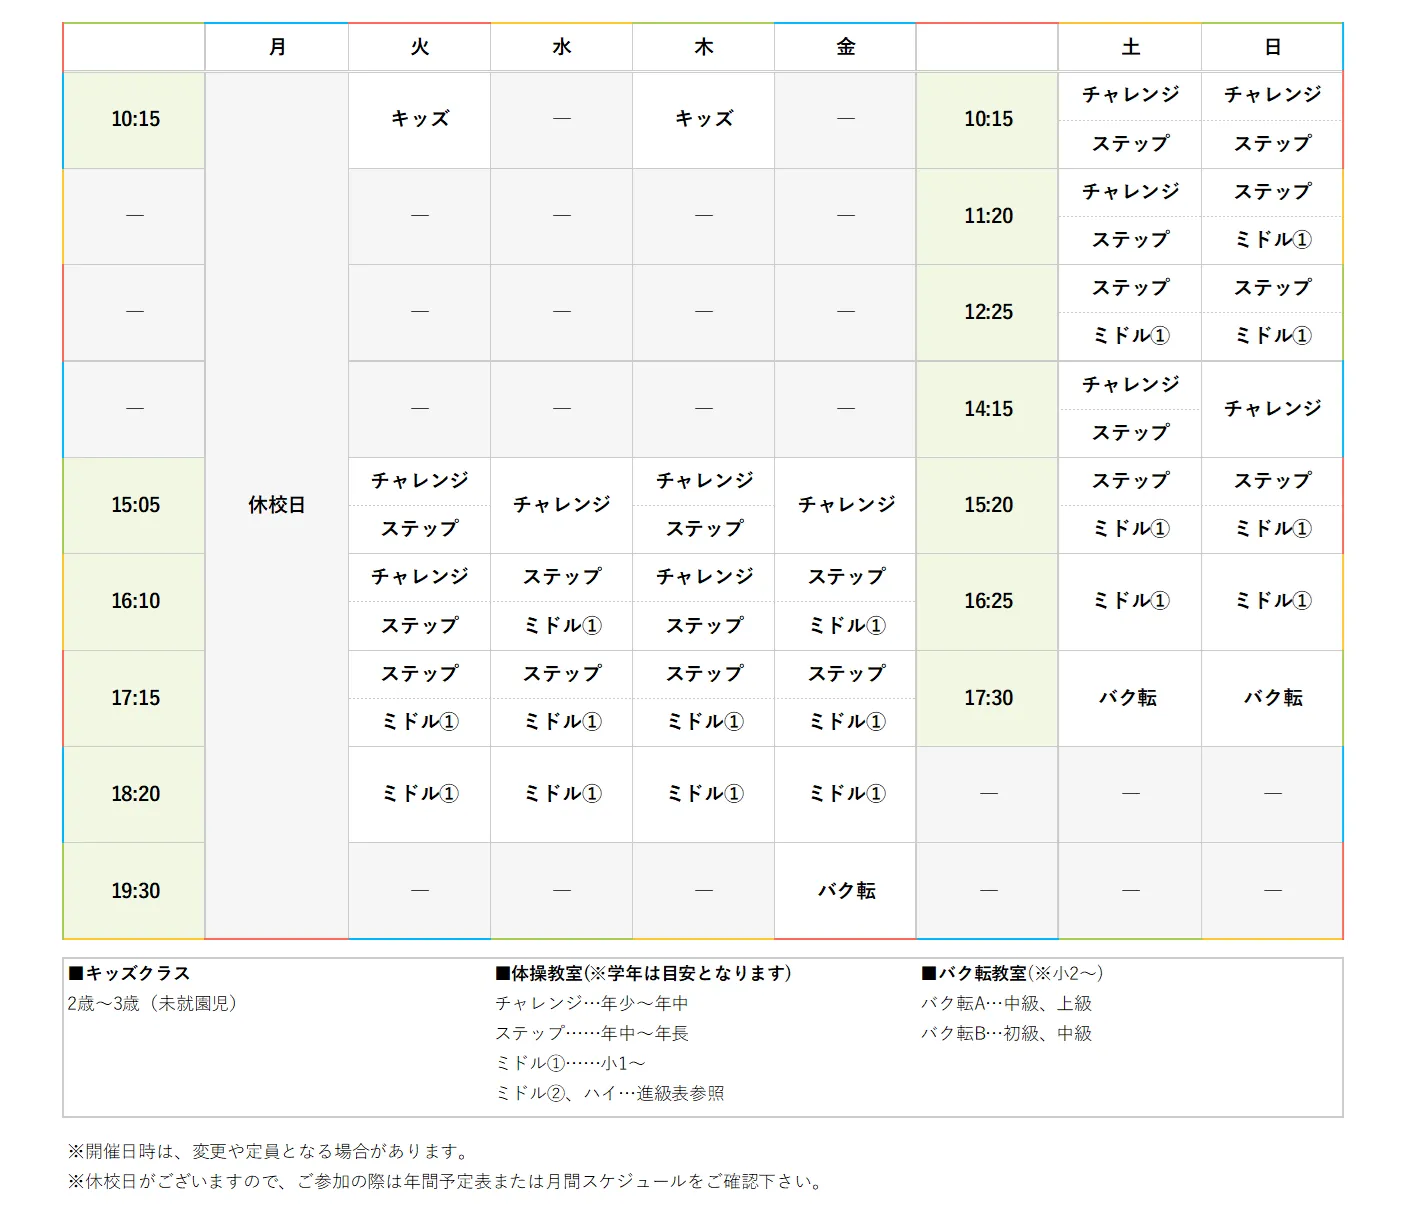
Task: Click the 月 (Monday) column header
Action: 277,47
